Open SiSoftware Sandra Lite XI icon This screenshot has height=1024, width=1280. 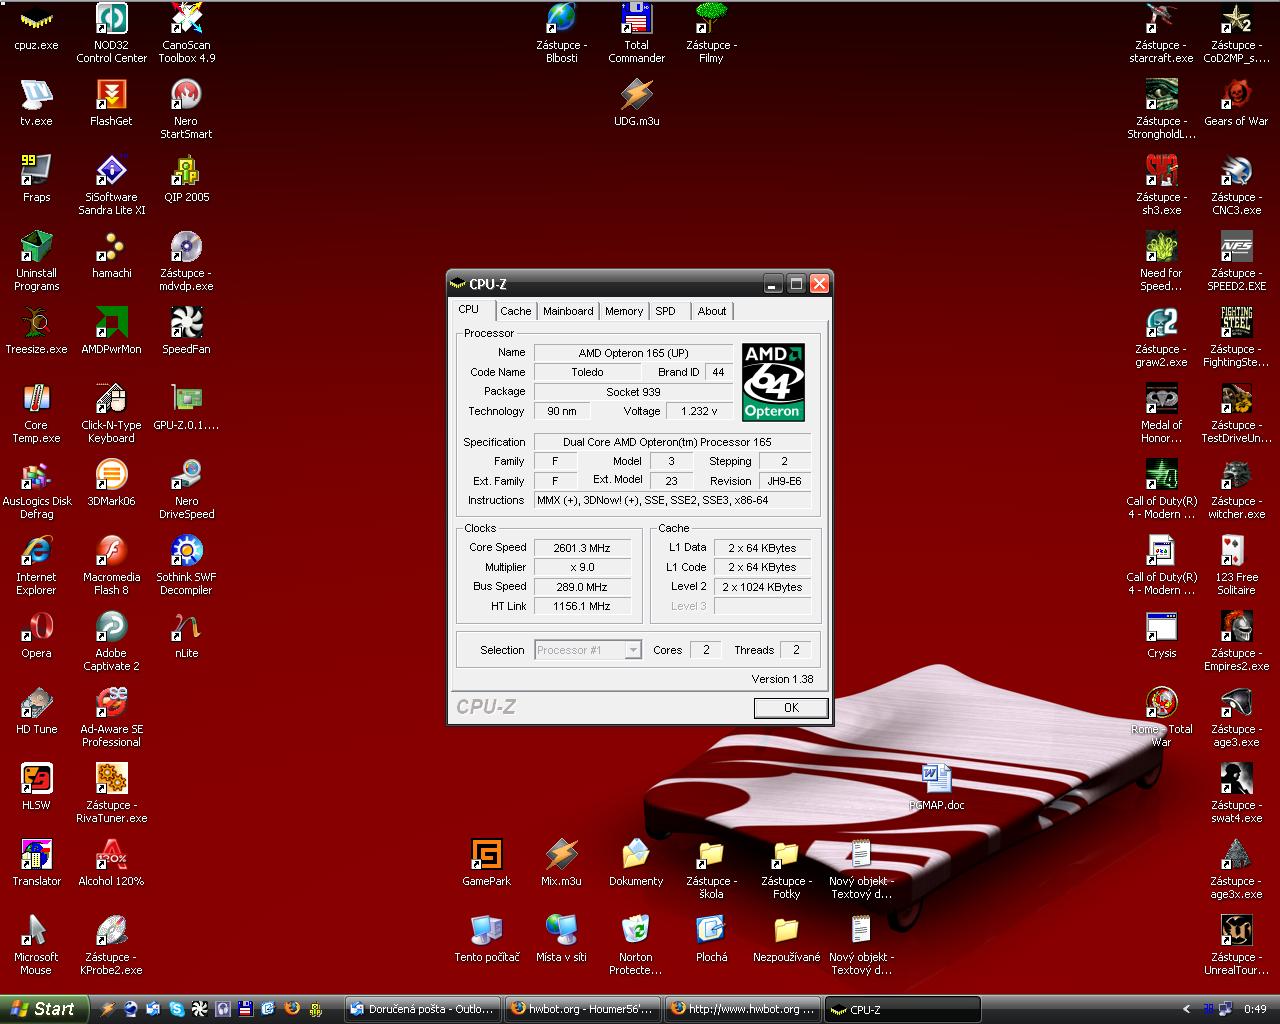click(111, 185)
